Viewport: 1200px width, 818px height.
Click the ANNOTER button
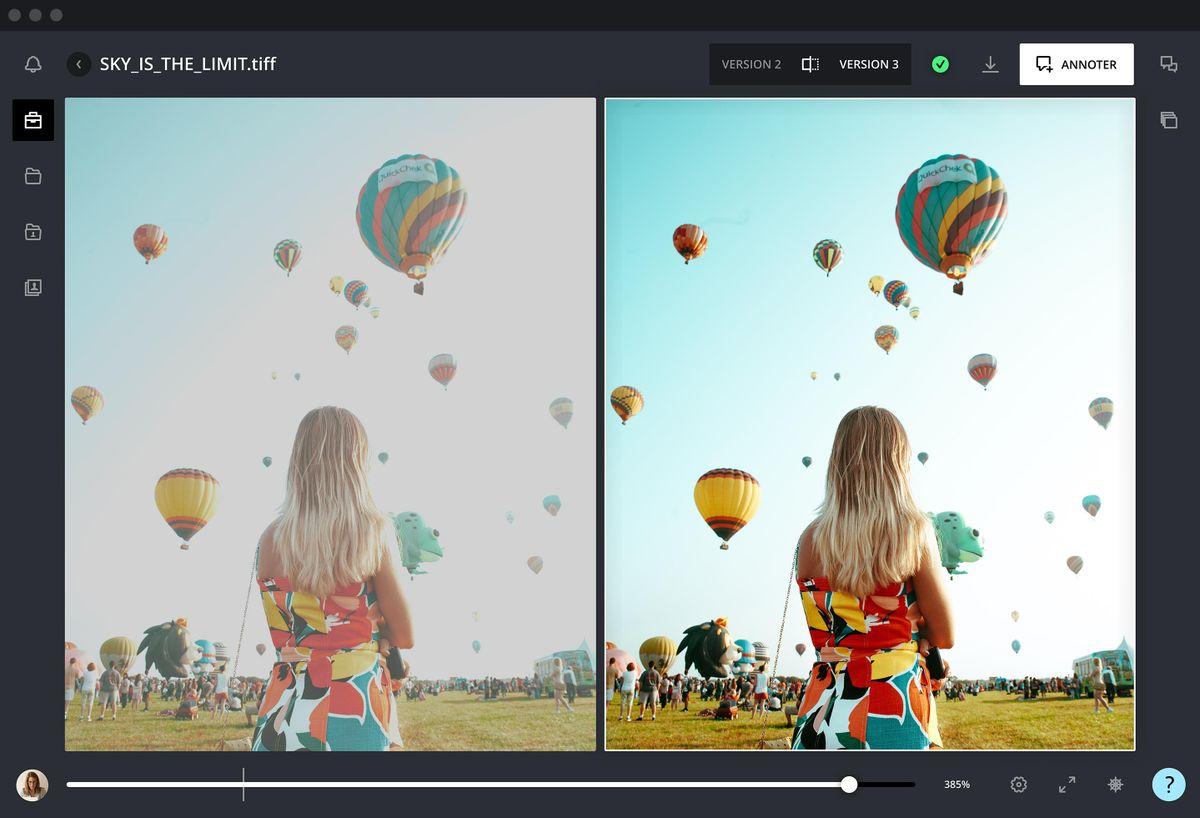1076,64
